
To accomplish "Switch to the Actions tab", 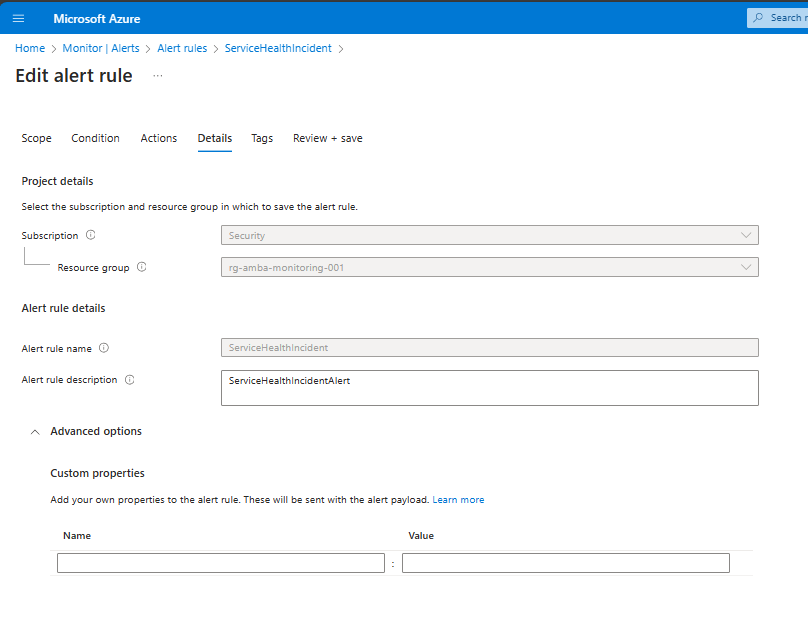I will (159, 138).
